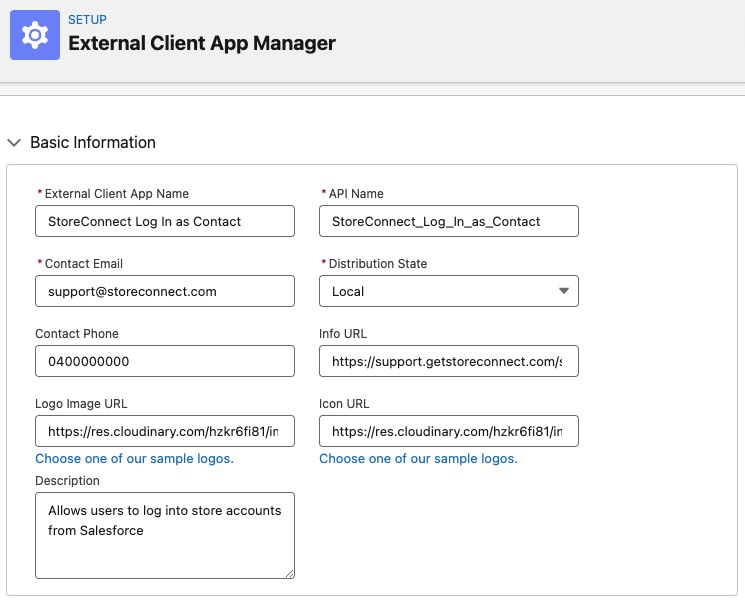The width and height of the screenshot is (745, 605).
Task: Open sample logos link under Icon URL
Action: point(418,459)
